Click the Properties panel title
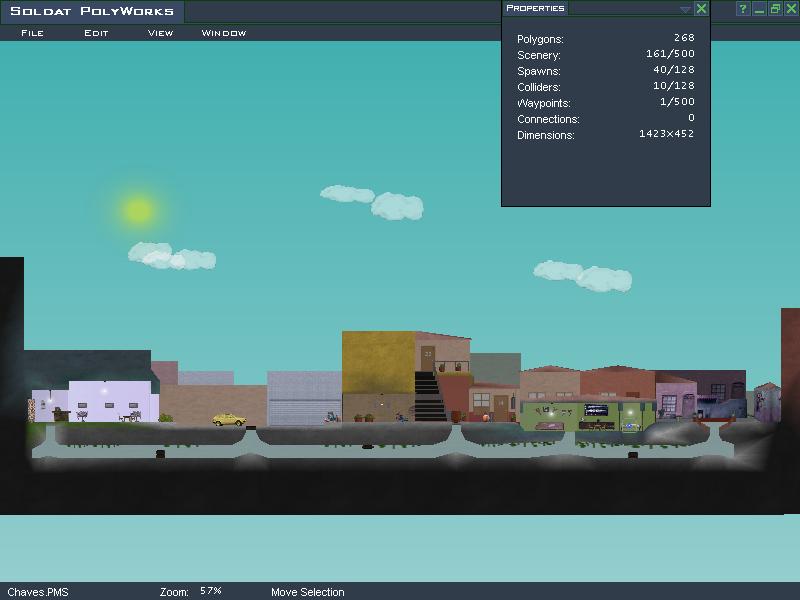The width and height of the screenshot is (800, 600). click(535, 8)
